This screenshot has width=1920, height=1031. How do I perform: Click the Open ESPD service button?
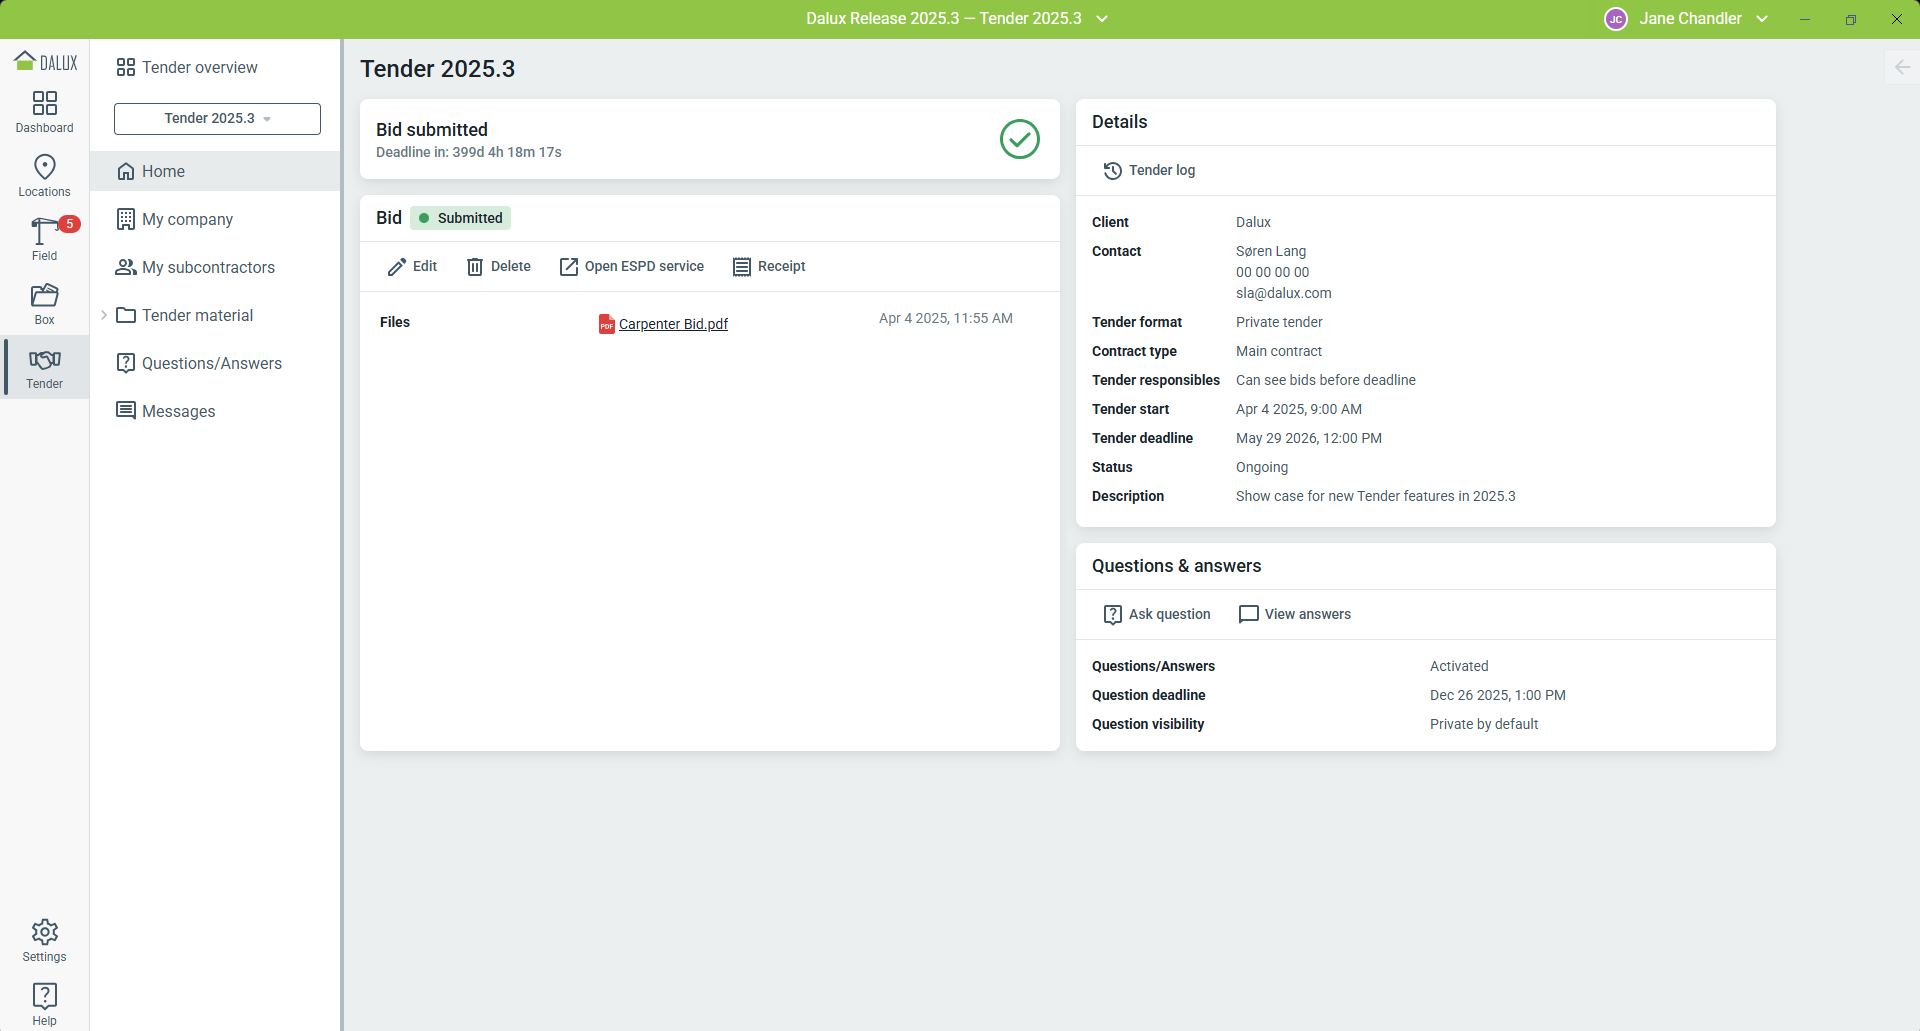pos(631,267)
